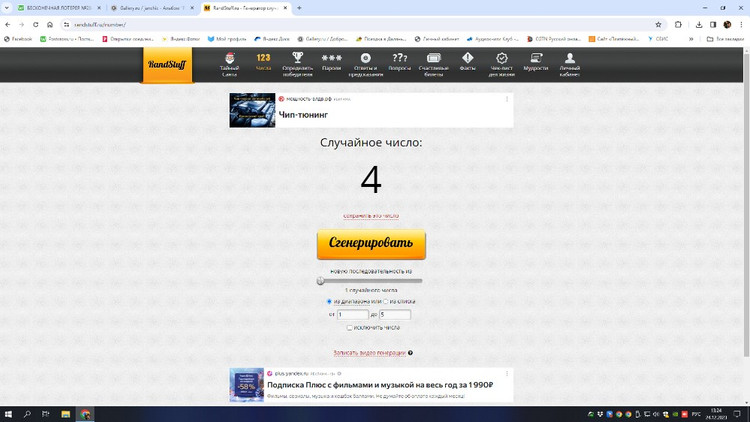750x422 pixels.
Task: Click the 'Записать видео генерации' link
Action: pos(370,352)
